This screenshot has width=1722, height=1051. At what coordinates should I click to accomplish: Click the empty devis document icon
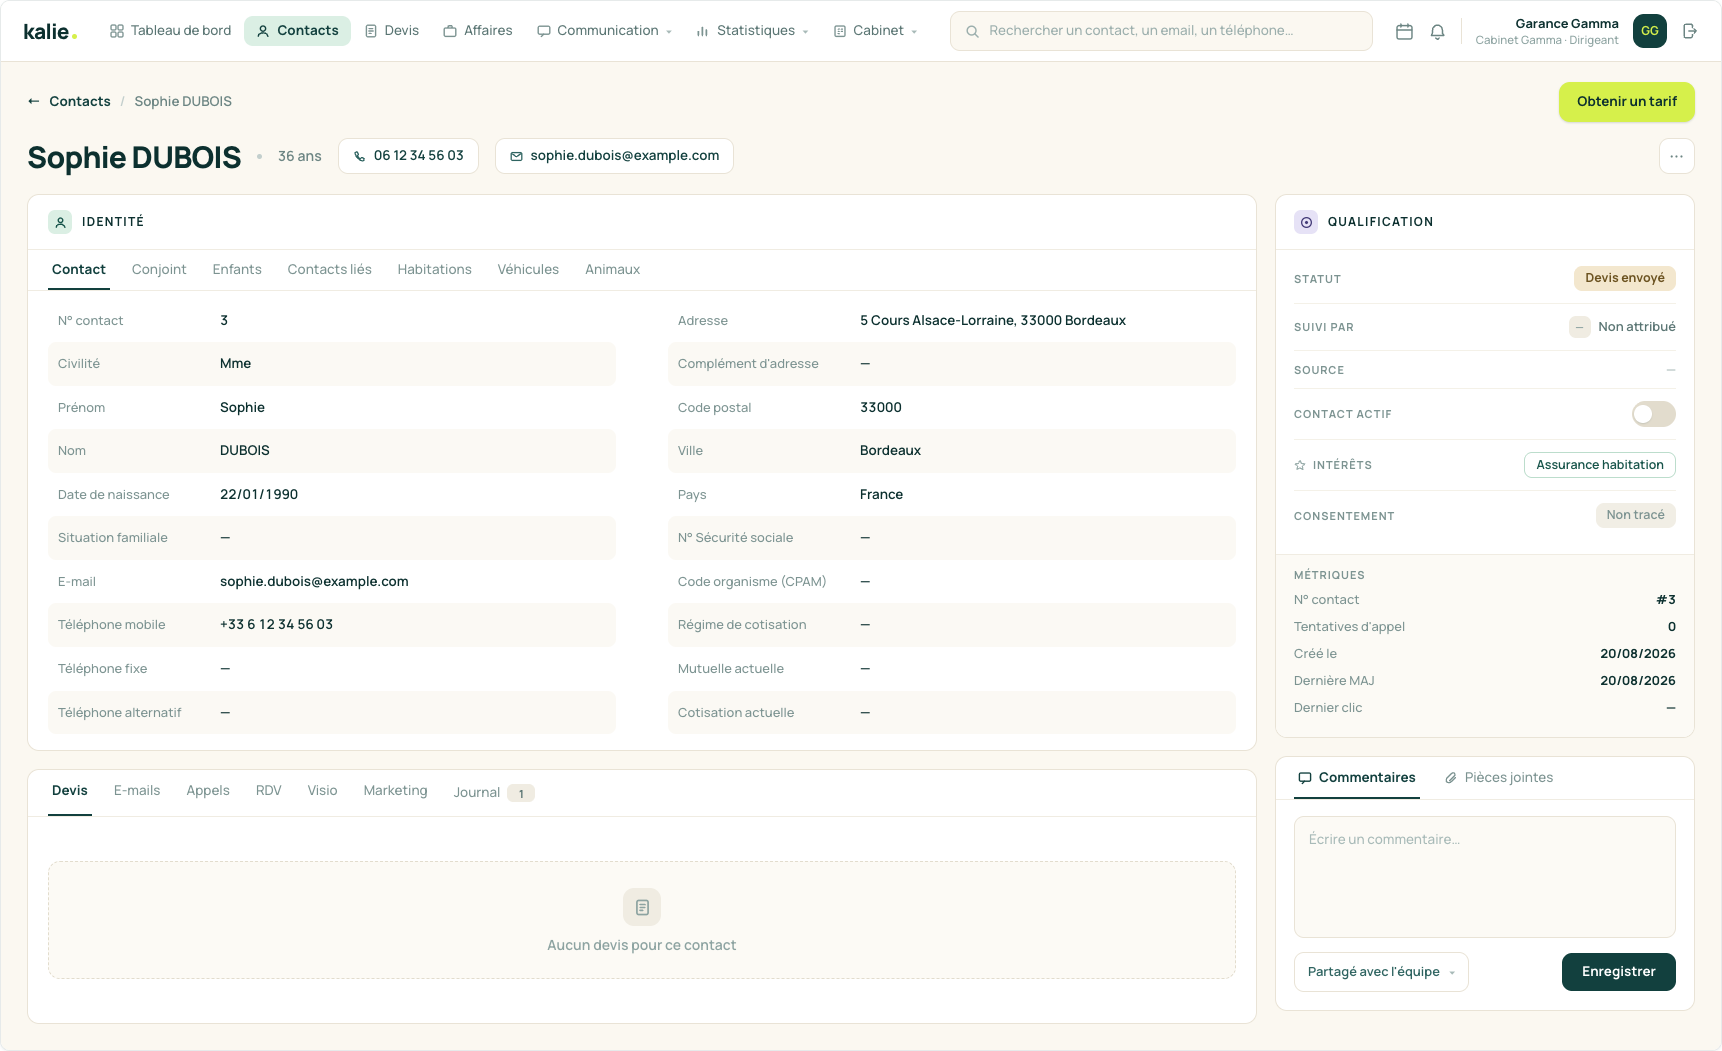tap(642, 907)
